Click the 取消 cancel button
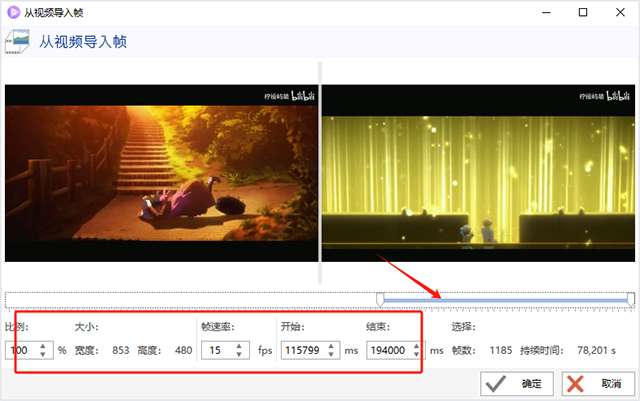Image resolution: width=640 pixels, height=401 pixels. (598, 383)
